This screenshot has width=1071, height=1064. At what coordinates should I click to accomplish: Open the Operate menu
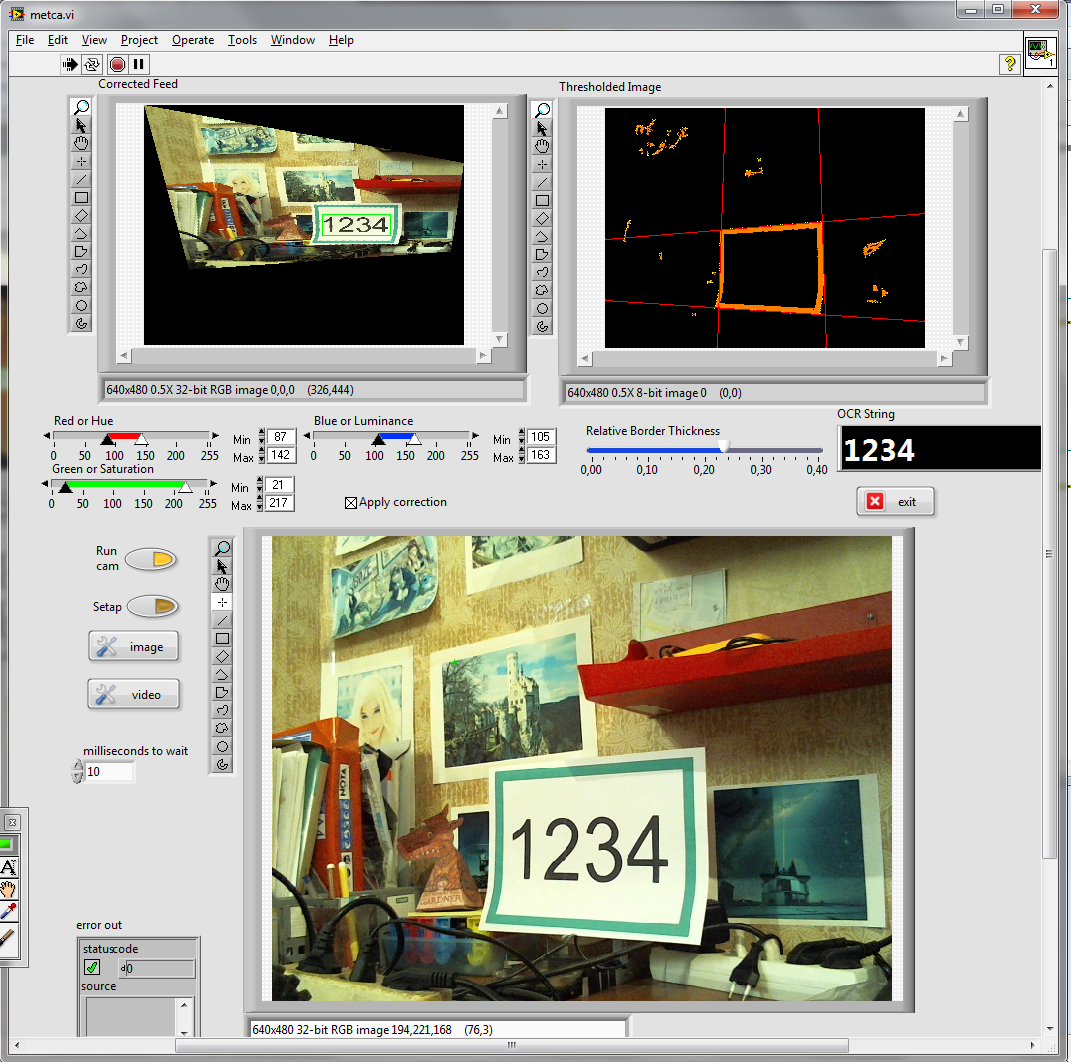tap(193, 40)
